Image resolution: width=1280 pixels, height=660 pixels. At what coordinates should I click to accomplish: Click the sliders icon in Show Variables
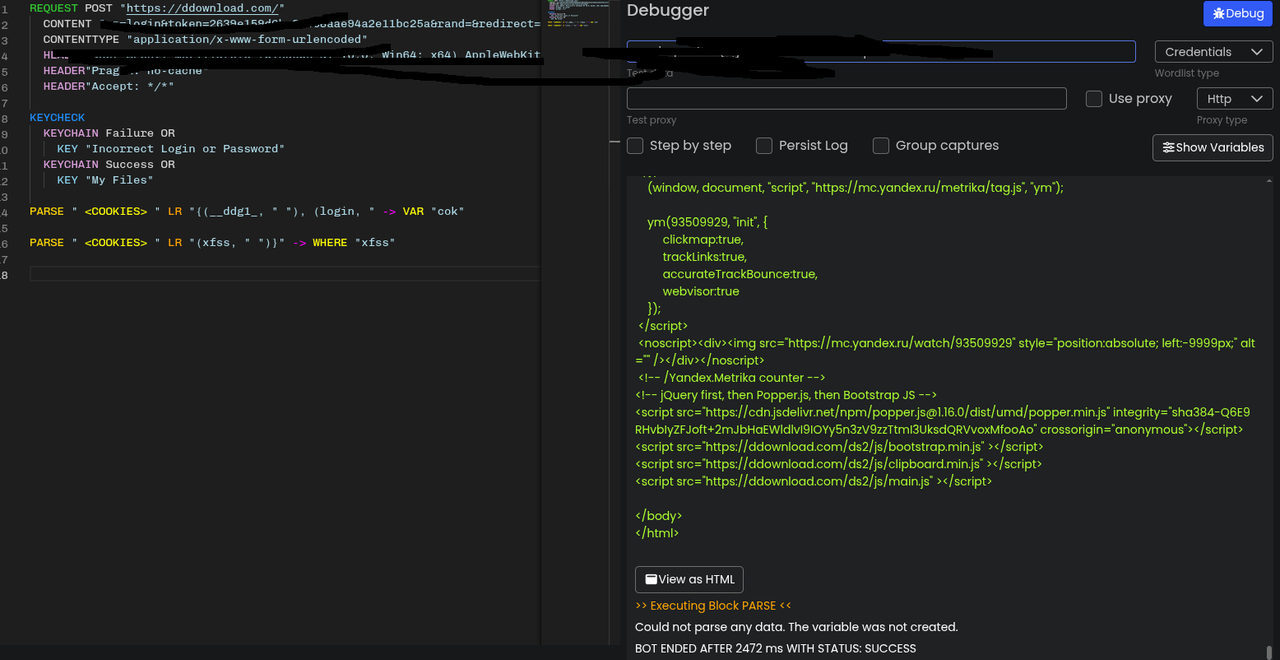[x=1167, y=147]
